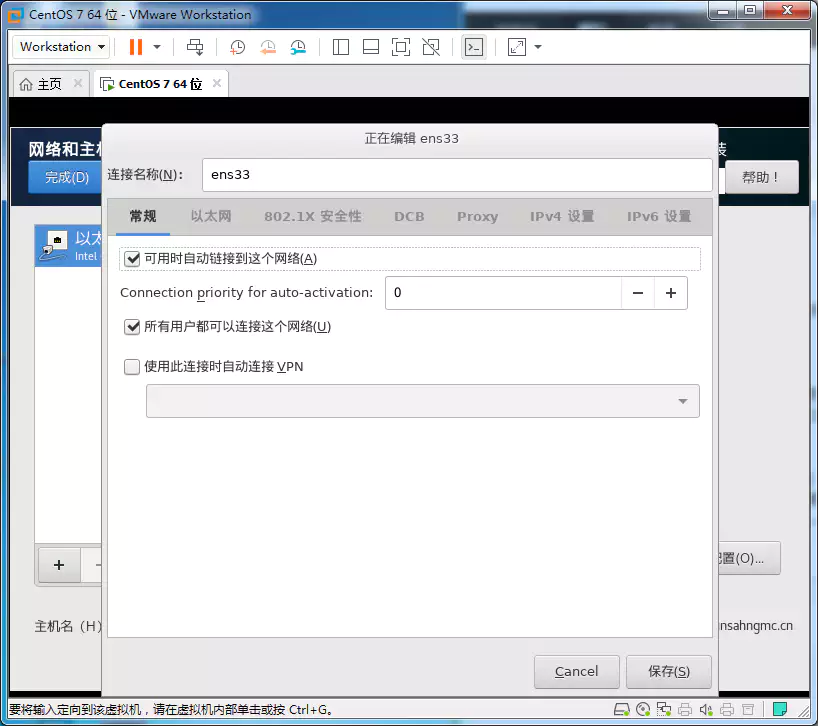Enable automatic VPN connection for this connection
This screenshot has width=818, height=726.
point(131,366)
